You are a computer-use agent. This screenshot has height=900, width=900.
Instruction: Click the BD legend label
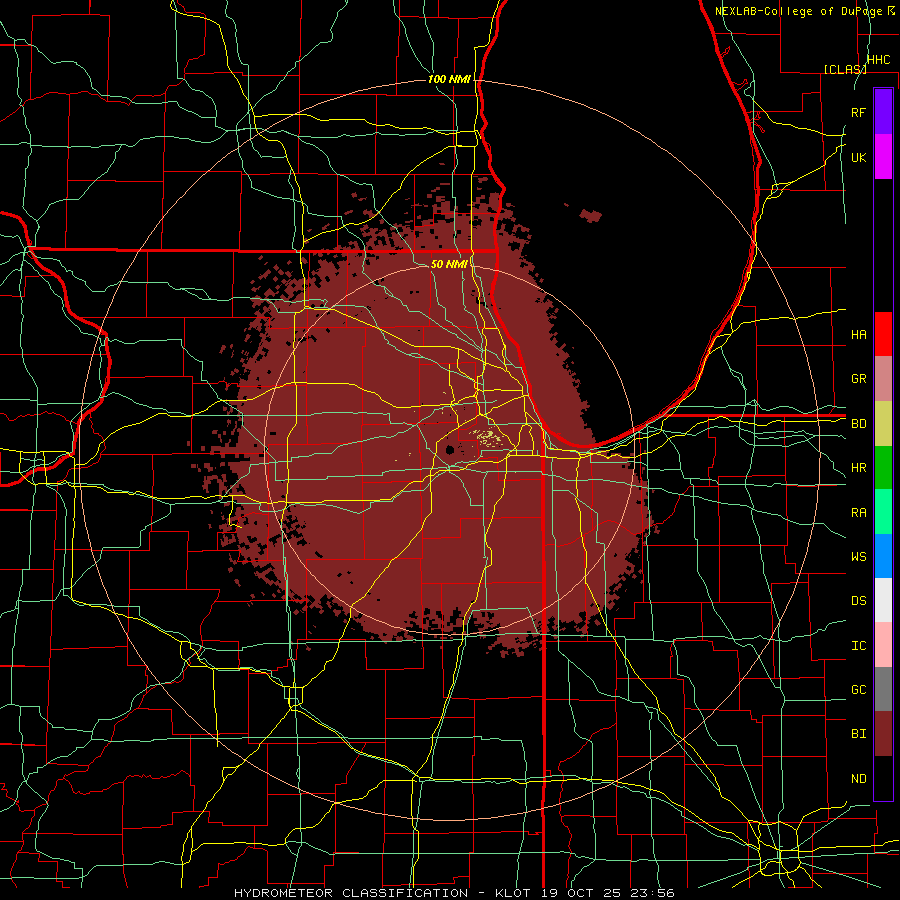coord(858,424)
